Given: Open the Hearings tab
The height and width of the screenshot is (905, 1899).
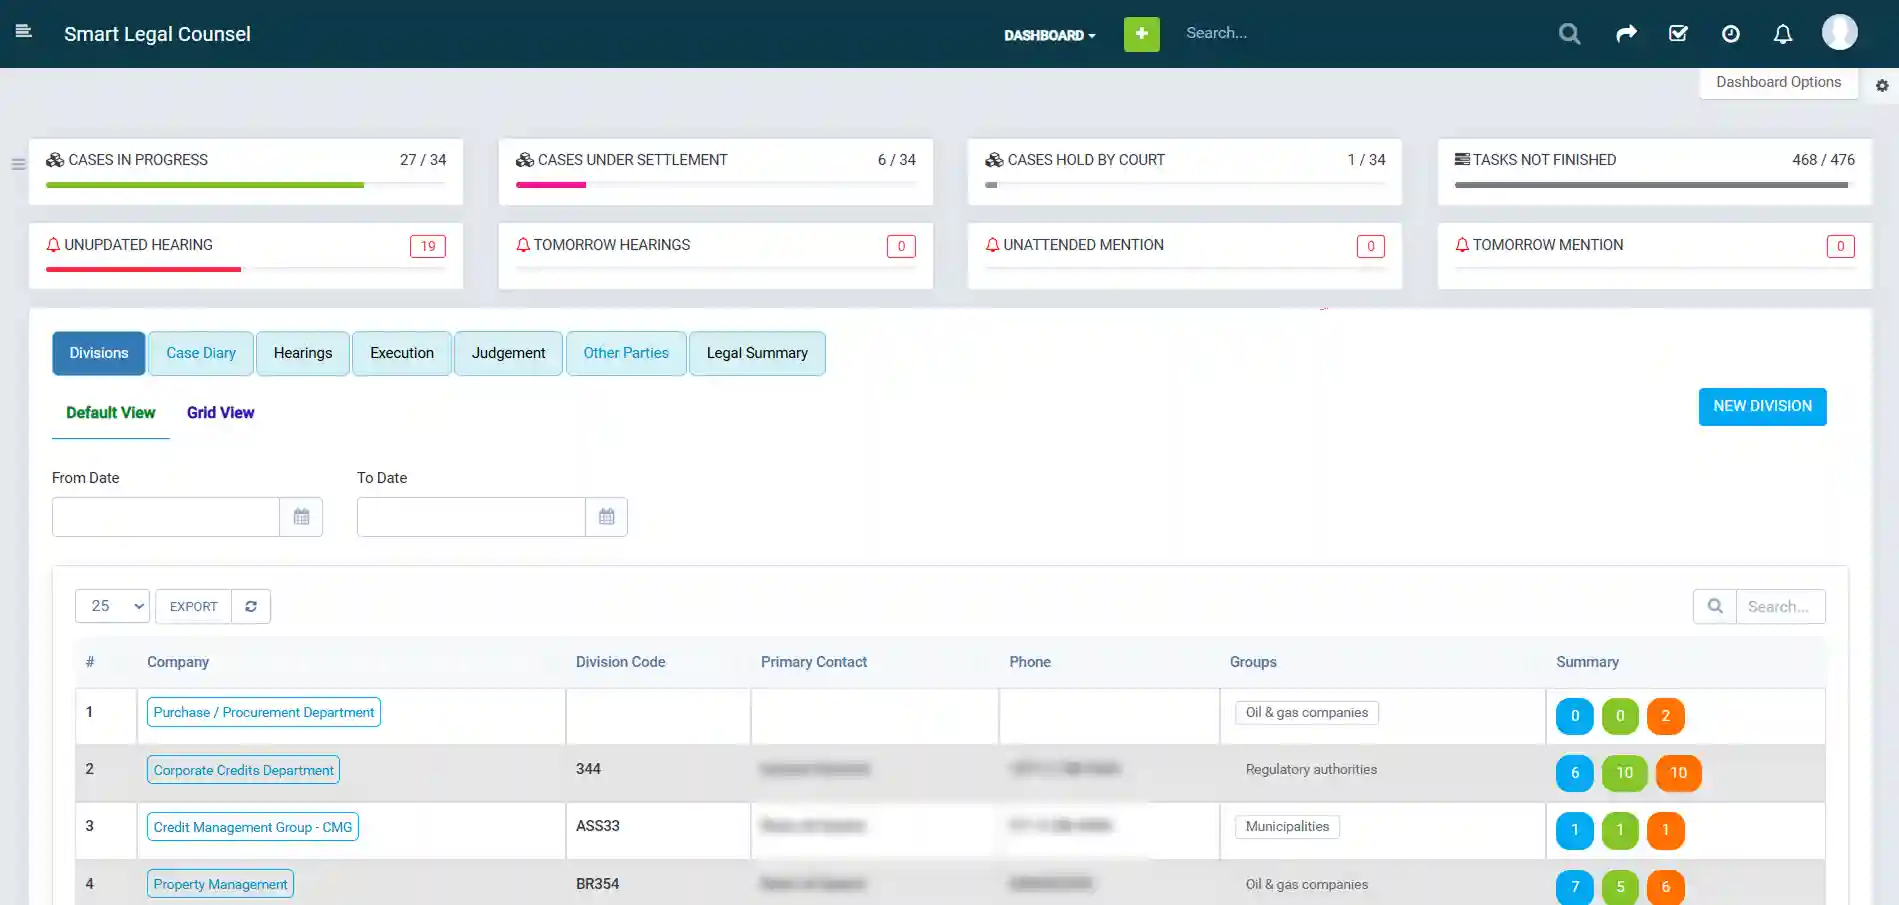Looking at the screenshot, I should click(x=302, y=353).
